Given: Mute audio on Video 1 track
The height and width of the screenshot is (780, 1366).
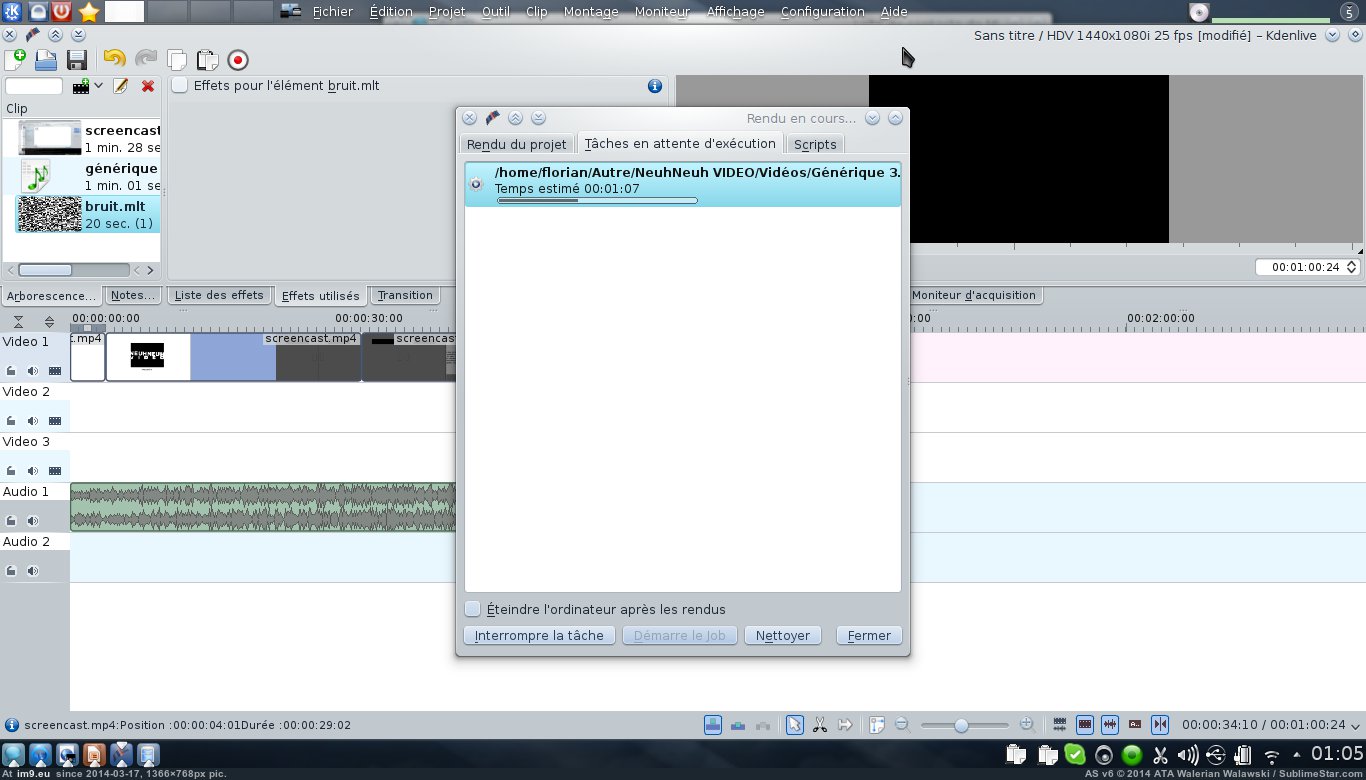Looking at the screenshot, I should (33, 370).
